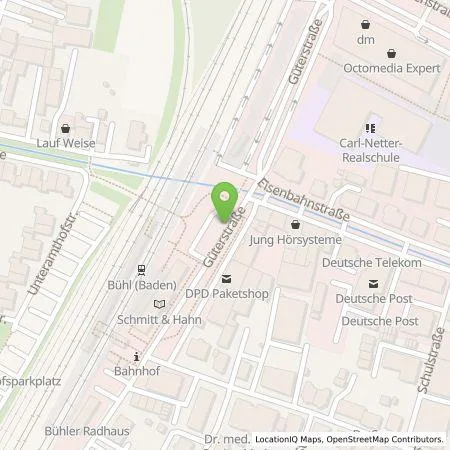Select the Unteramthofstr. street label
The height and width of the screenshot is (450, 450).
click(53, 253)
